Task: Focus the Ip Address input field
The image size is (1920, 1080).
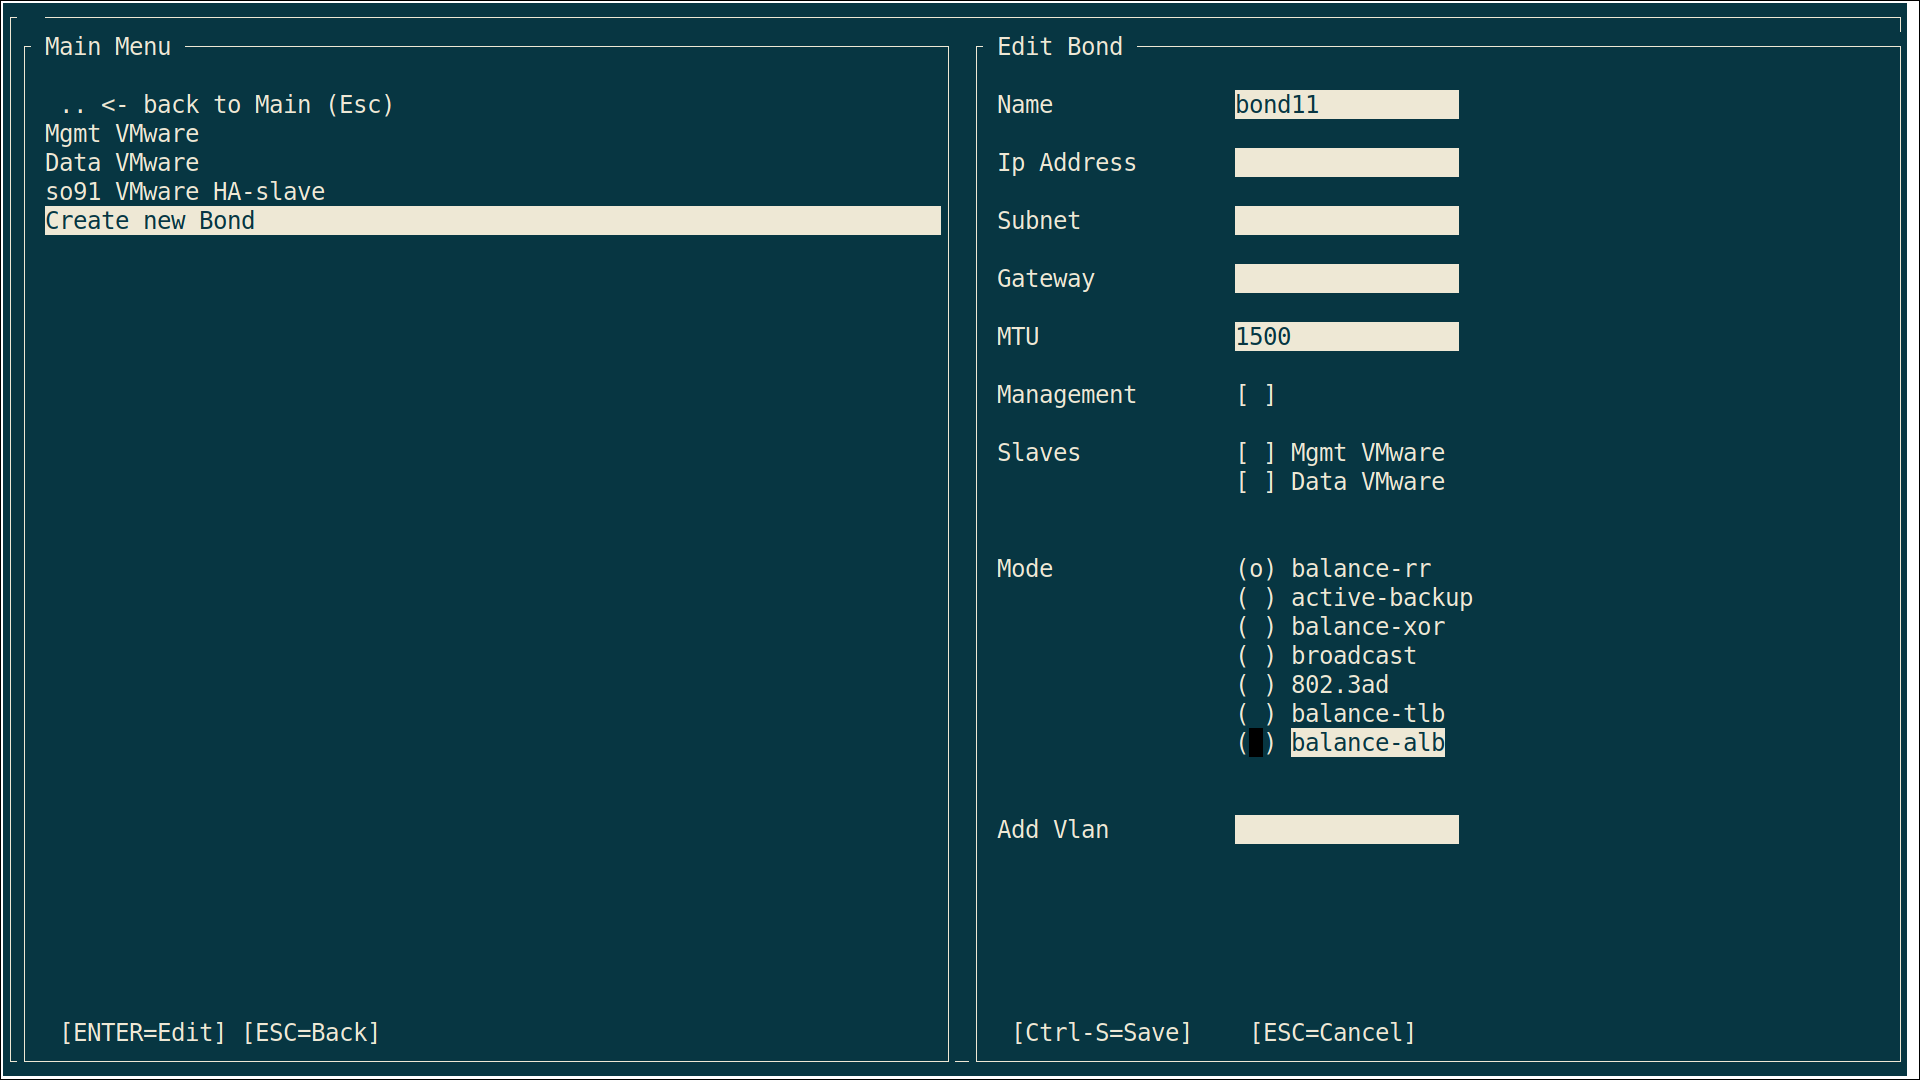Action: click(x=1346, y=163)
